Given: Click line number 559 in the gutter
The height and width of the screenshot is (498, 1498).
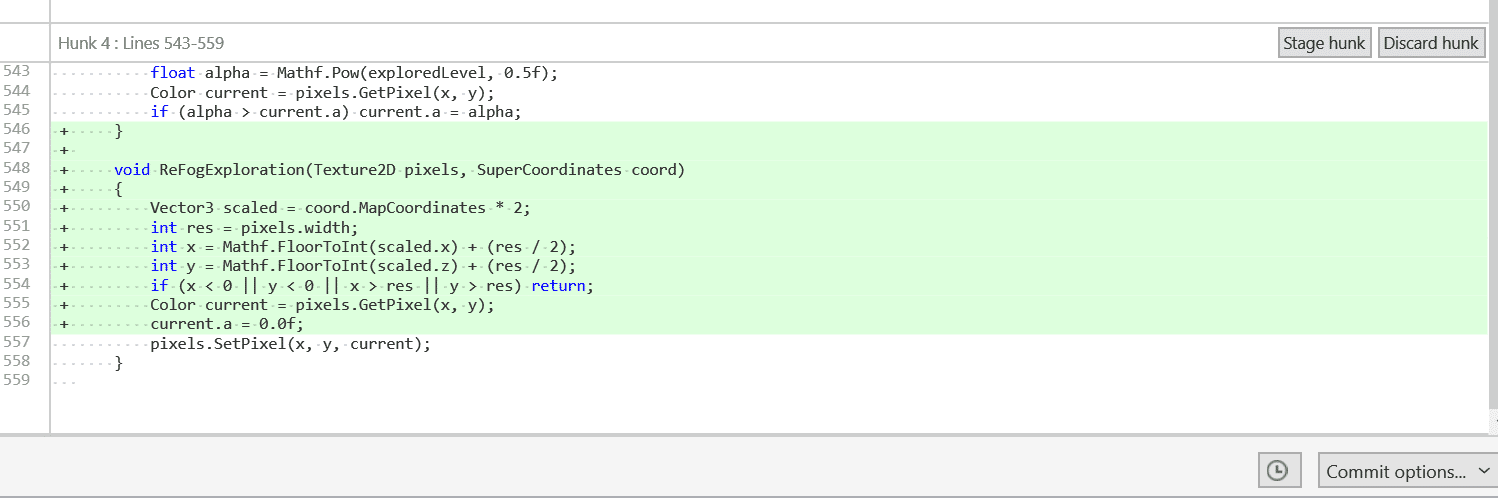Looking at the screenshot, I should [17, 380].
